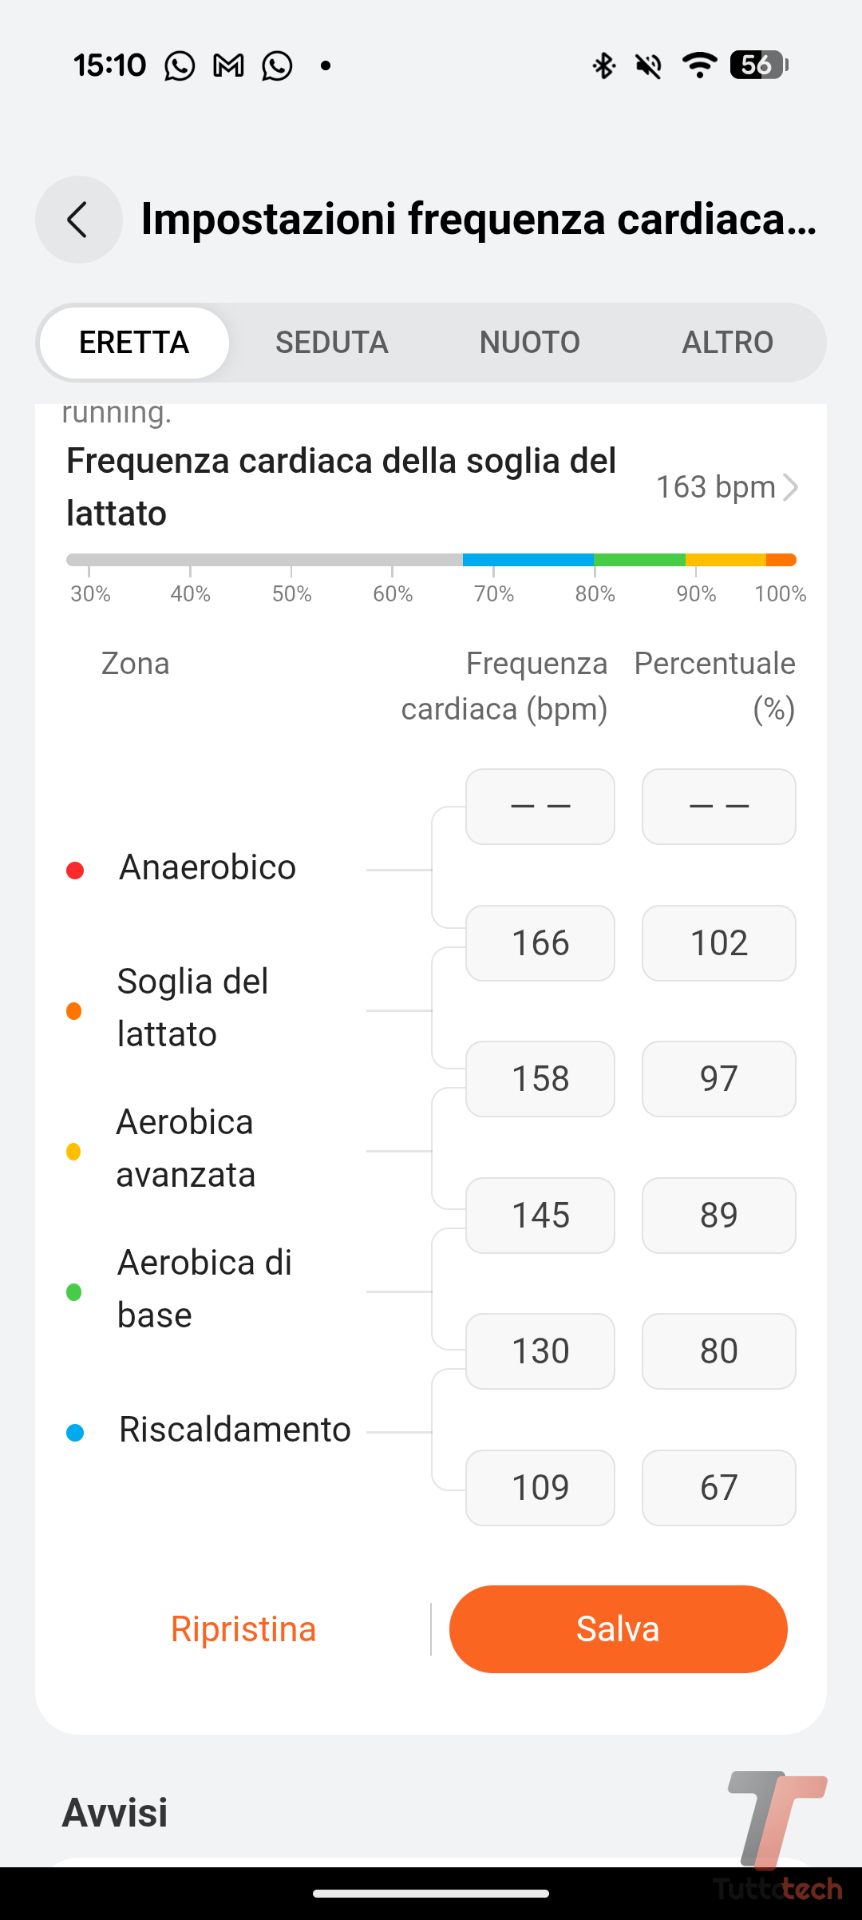Open lactate threshold 163 bpm setting
862x1920 pixels.
click(726, 487)
